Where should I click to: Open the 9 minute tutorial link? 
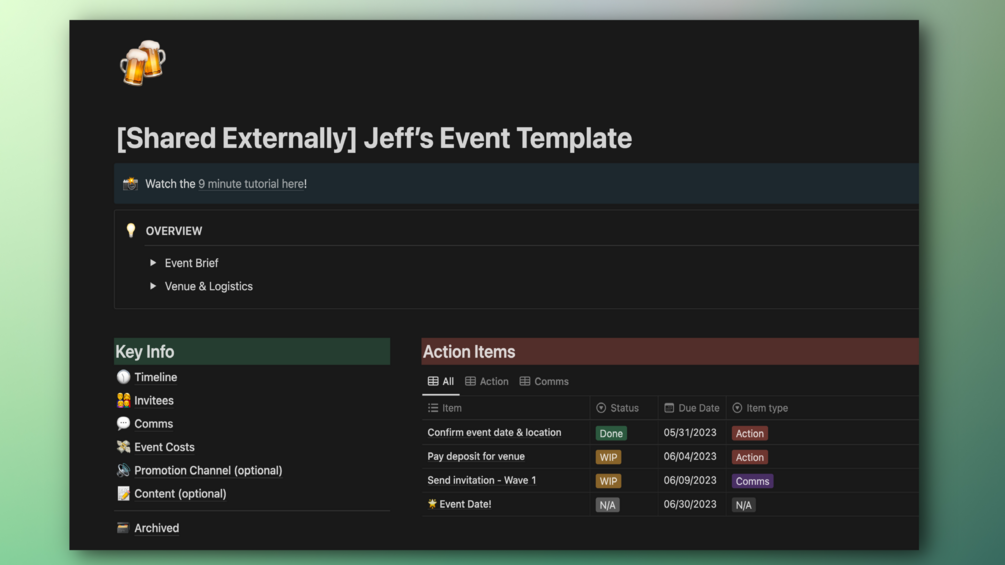tap(250, 184)
